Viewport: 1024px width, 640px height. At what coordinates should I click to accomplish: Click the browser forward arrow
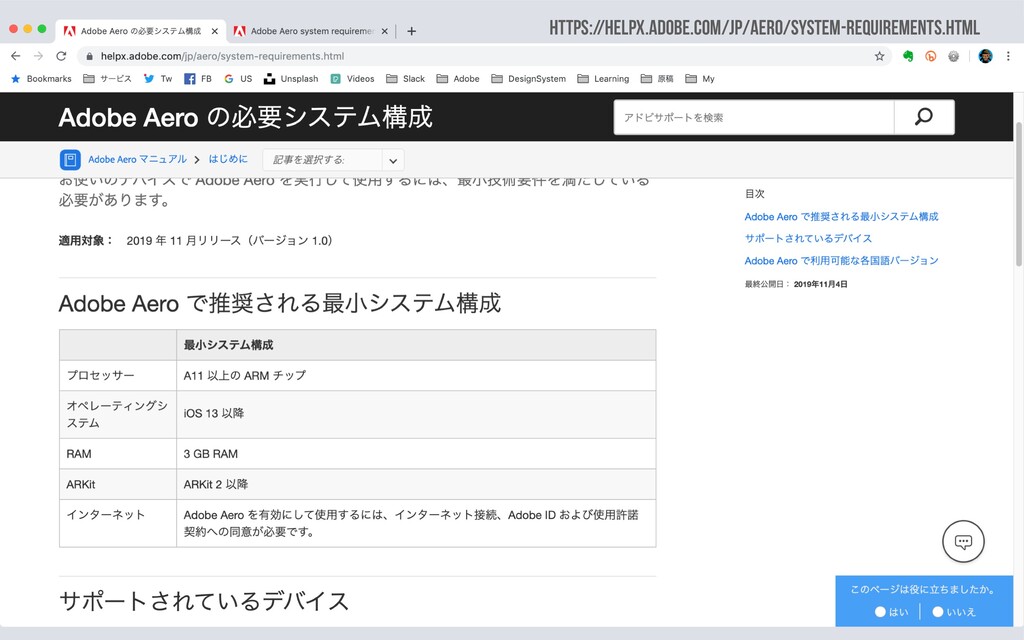click(x=39, y=56)
